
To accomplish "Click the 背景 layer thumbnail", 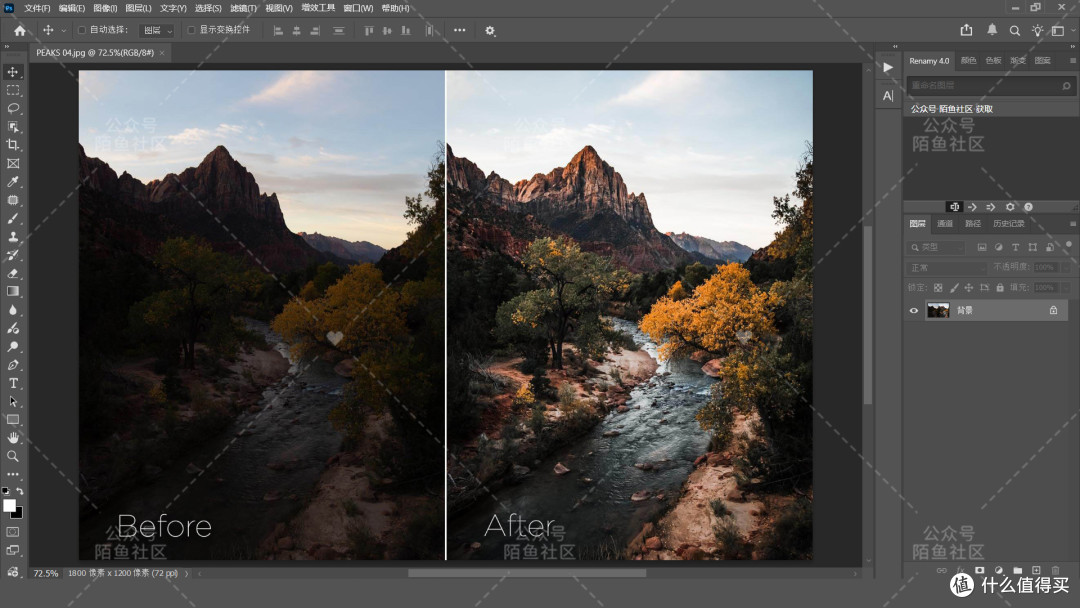I will pyautogui.click(x=938, y=311).
